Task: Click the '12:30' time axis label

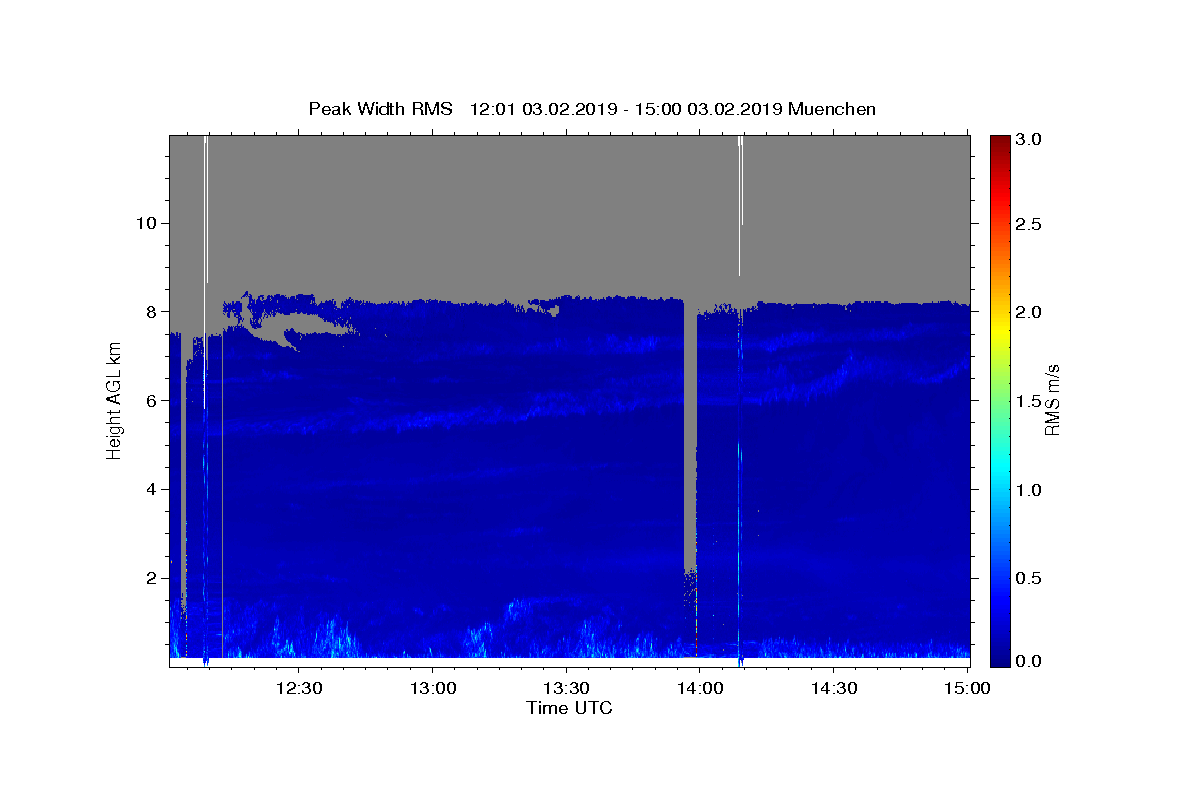Action: [x=299, y=689]
